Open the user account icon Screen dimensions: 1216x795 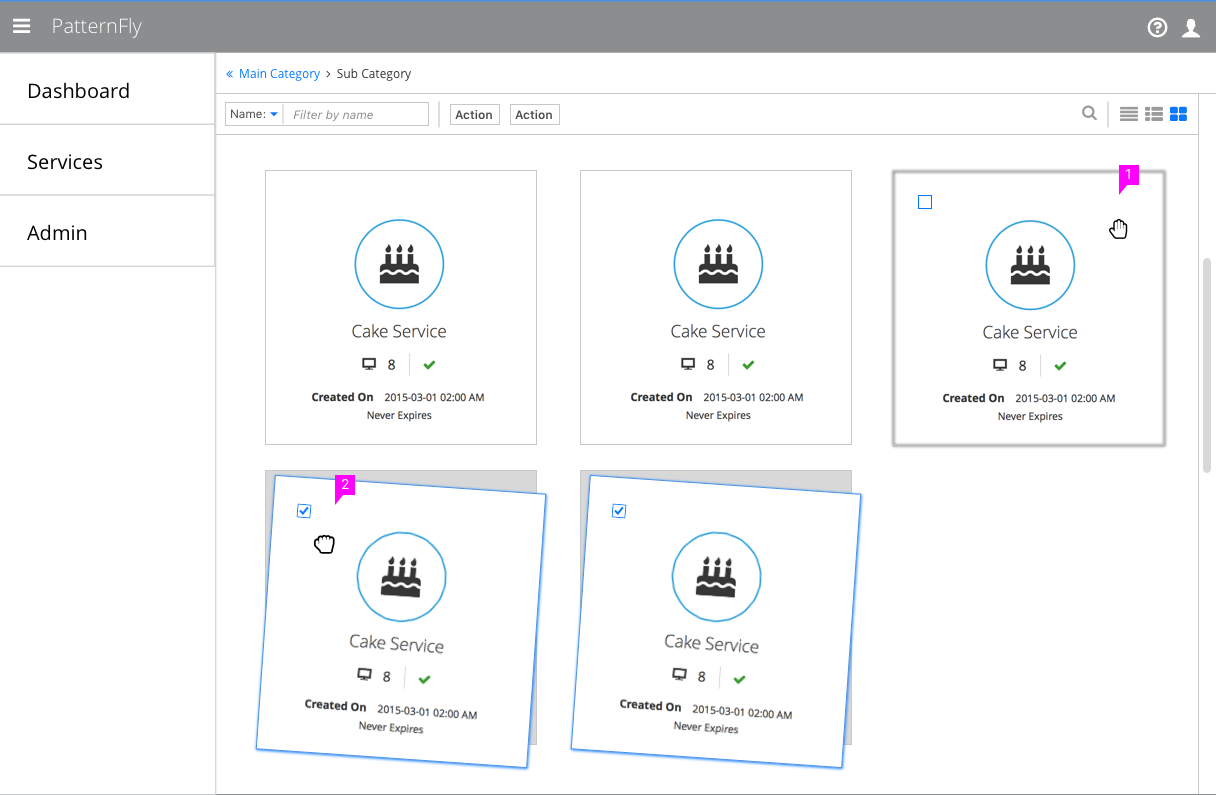[x=1191, y=28]
